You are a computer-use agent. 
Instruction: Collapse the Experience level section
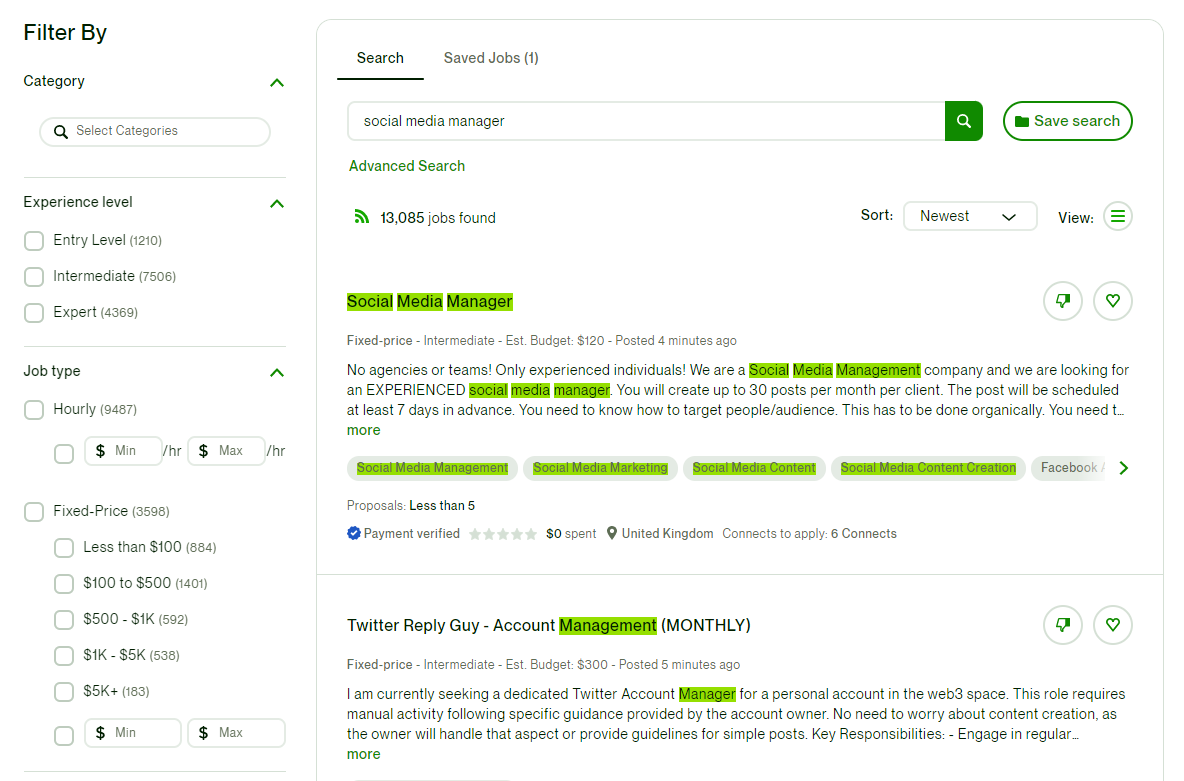tap(277, 203)
